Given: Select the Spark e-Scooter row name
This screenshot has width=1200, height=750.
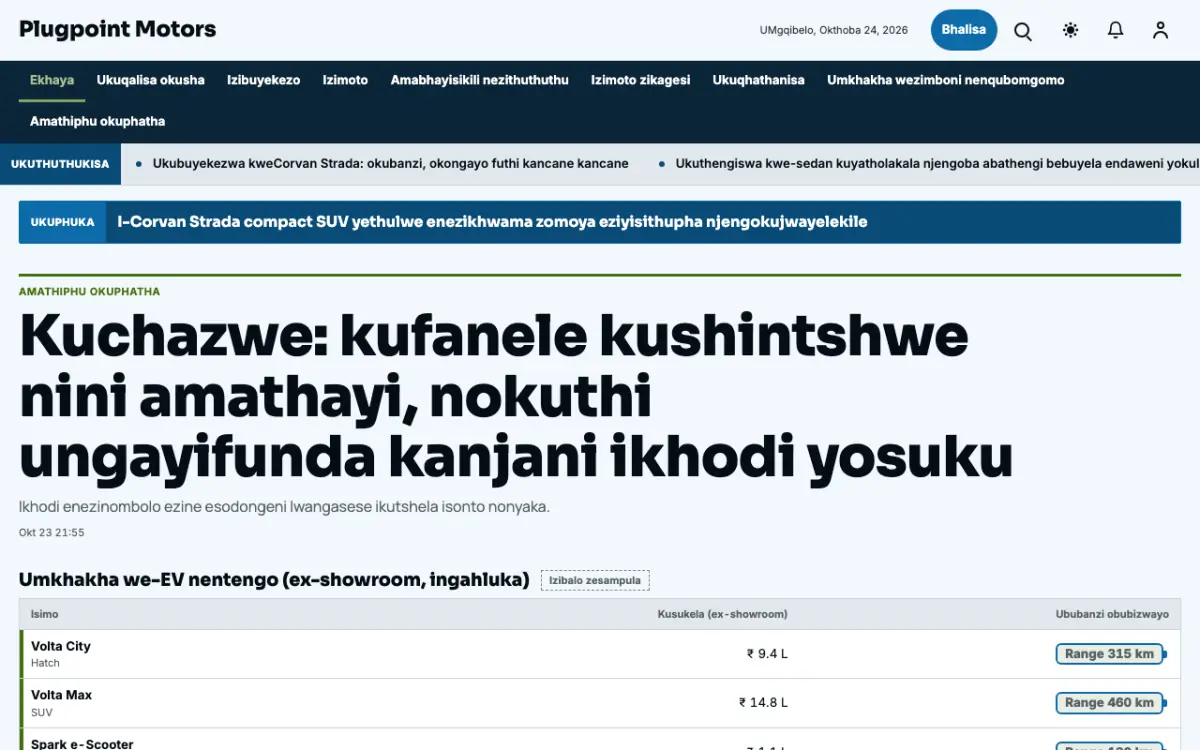Looking at the screenshot, I should tap(82, 744).
